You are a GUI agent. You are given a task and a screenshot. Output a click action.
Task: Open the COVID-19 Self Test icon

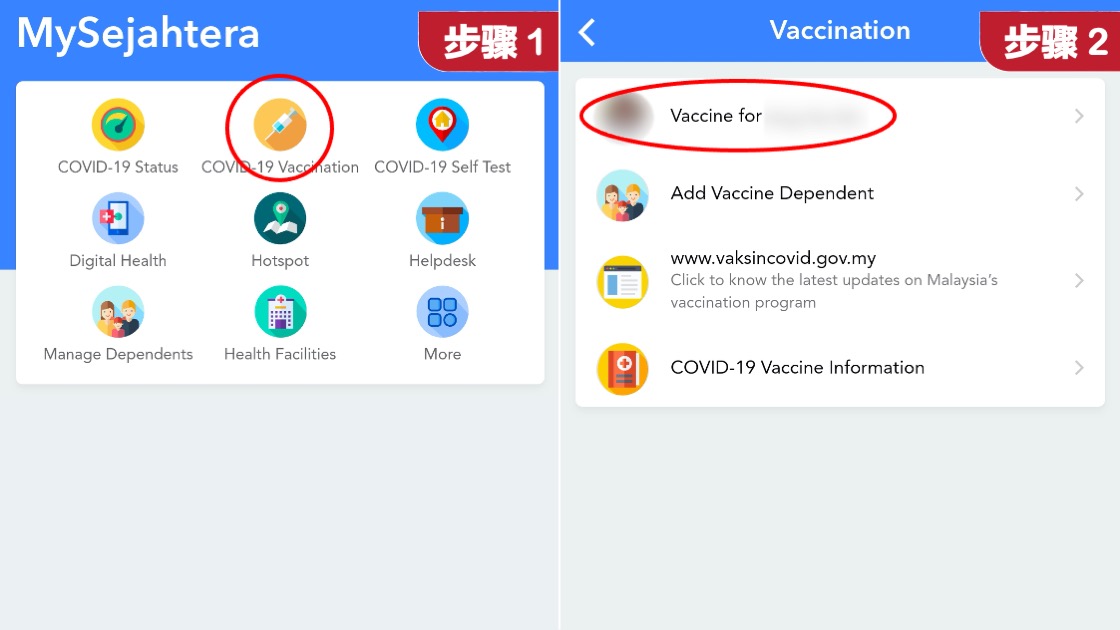coord(442,125)
